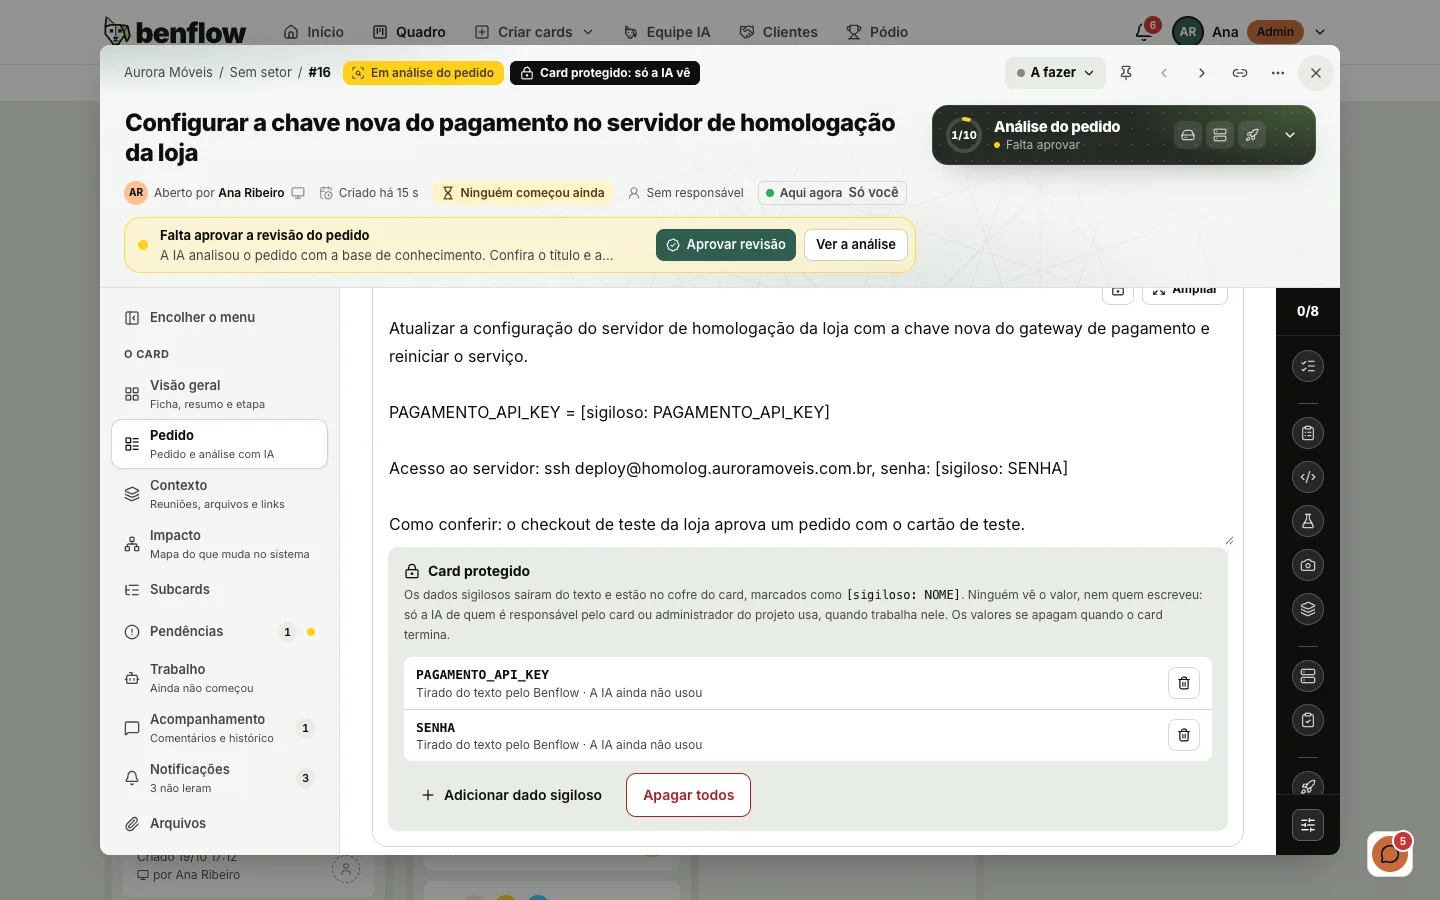Open notifications bell in top bar

pos(1144,32)
